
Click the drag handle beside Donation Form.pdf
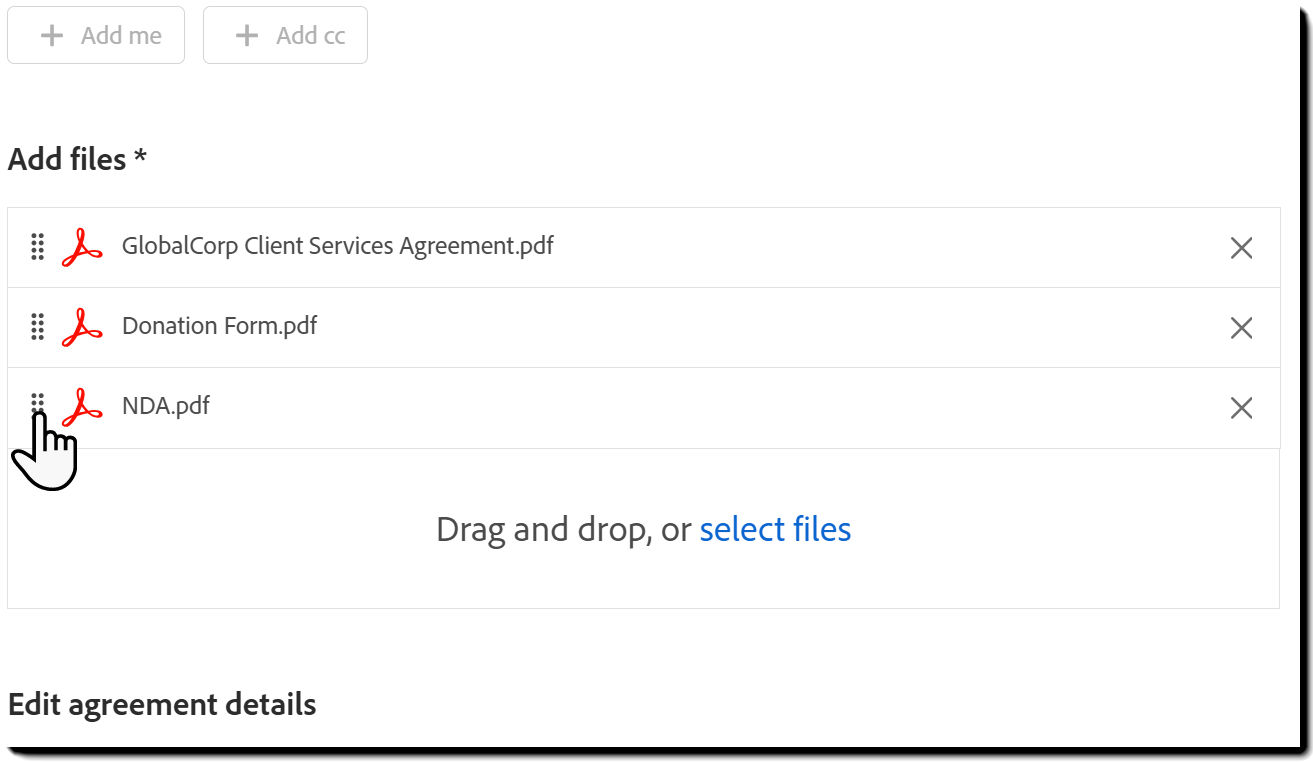pos(38,327)
